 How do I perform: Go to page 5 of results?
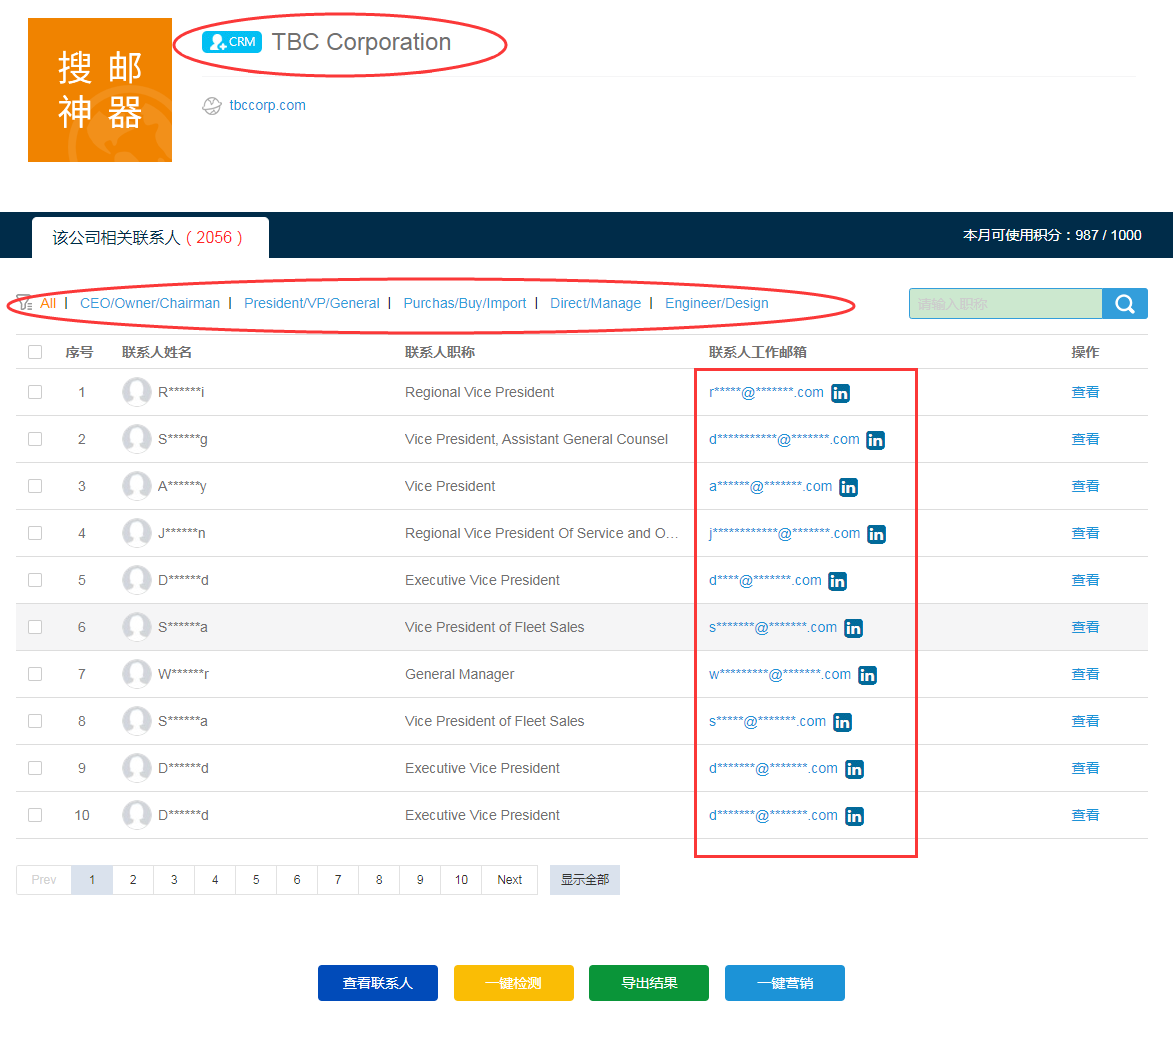pyautogui.click(x=256, y=880)
